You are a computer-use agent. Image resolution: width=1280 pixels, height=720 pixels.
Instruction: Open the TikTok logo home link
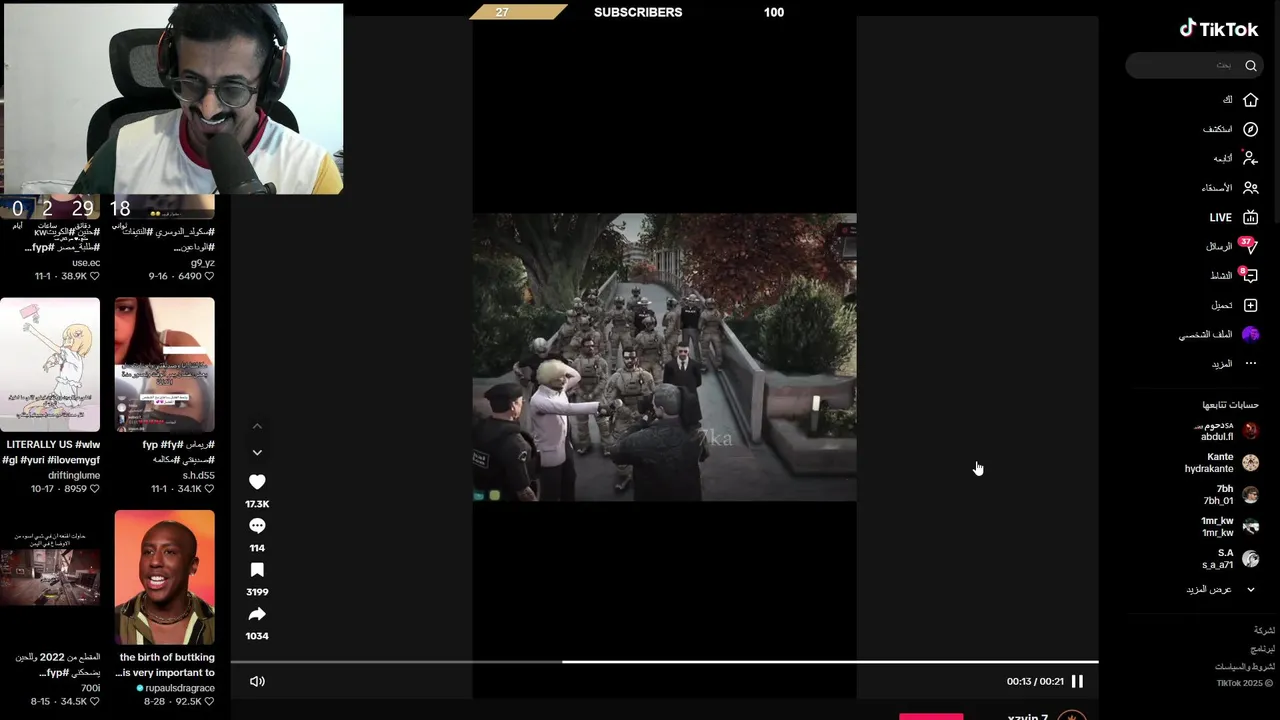click(1218, 29)
